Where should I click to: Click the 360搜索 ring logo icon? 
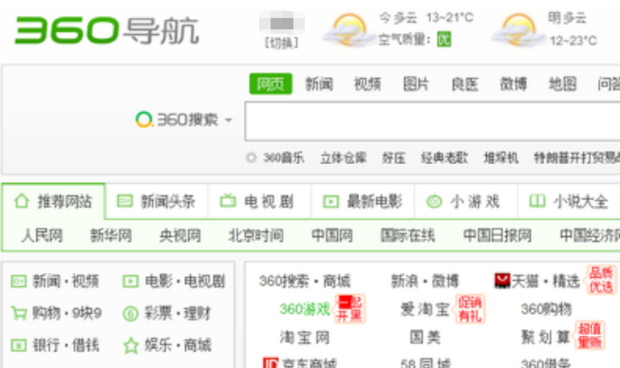144,119
